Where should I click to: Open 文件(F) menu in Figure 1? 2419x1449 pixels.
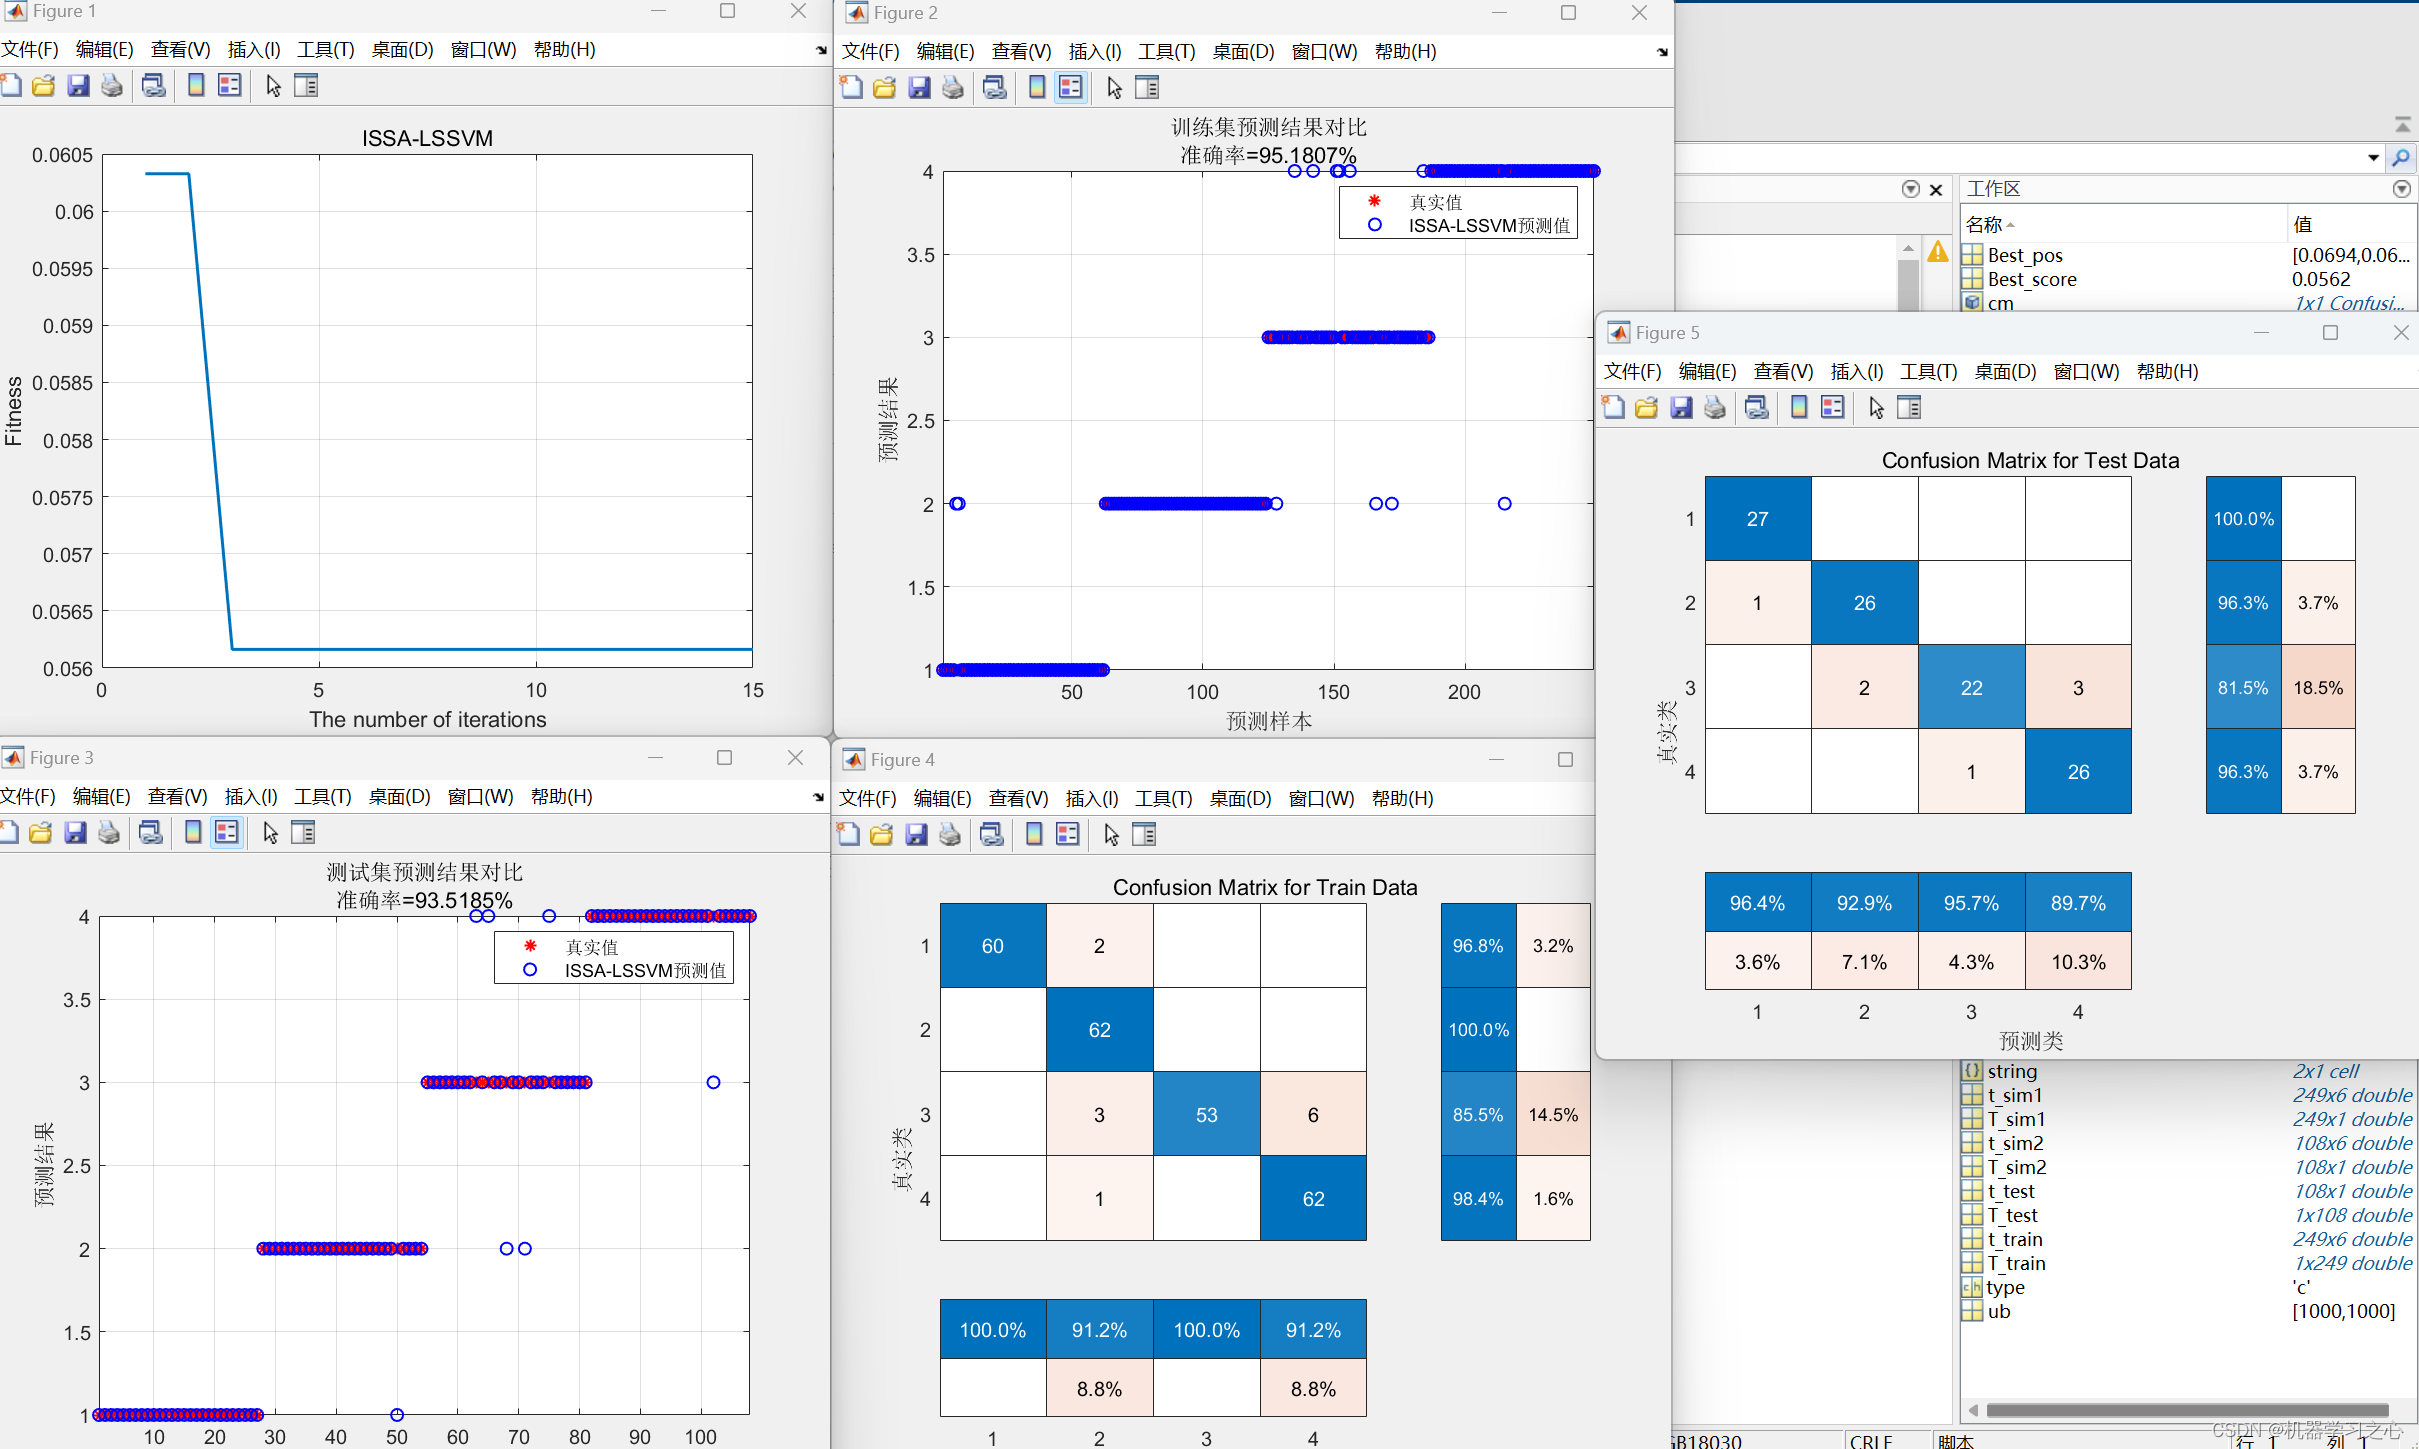29,50
